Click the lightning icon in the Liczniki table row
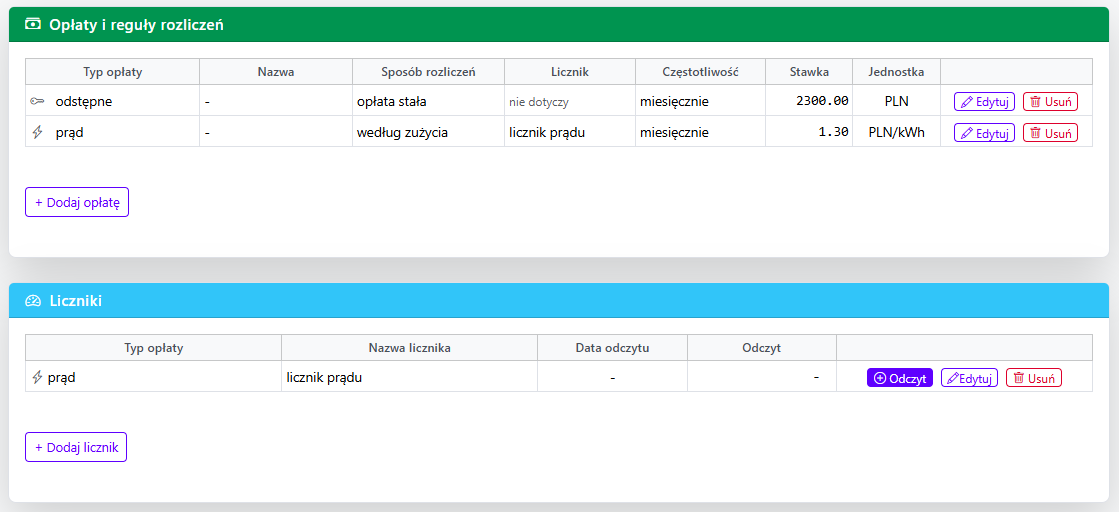The width and height of the screenshot is (1119, 512). 38,377
